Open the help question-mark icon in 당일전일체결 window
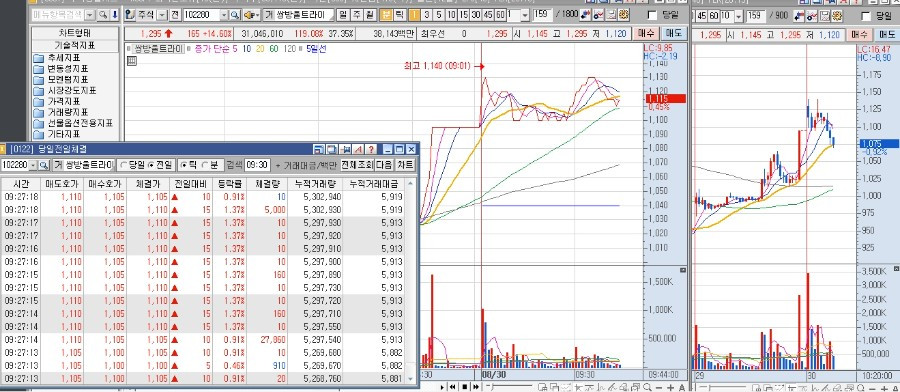Screen dimensions: 900x392 tap(371, 150)
